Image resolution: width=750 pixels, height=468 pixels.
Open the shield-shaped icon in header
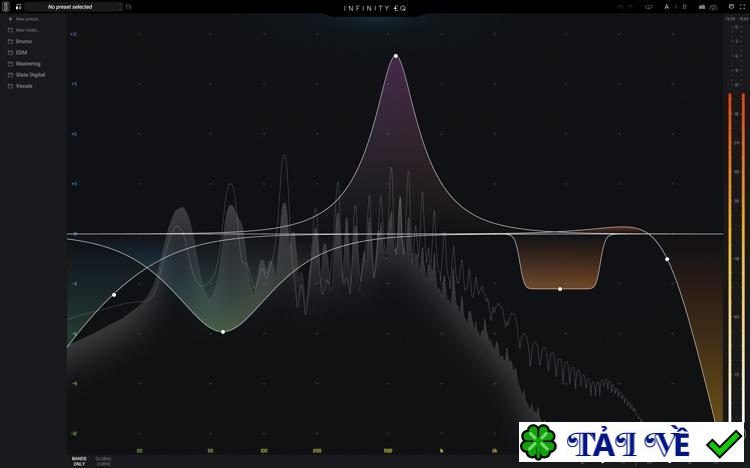[731, 7]
